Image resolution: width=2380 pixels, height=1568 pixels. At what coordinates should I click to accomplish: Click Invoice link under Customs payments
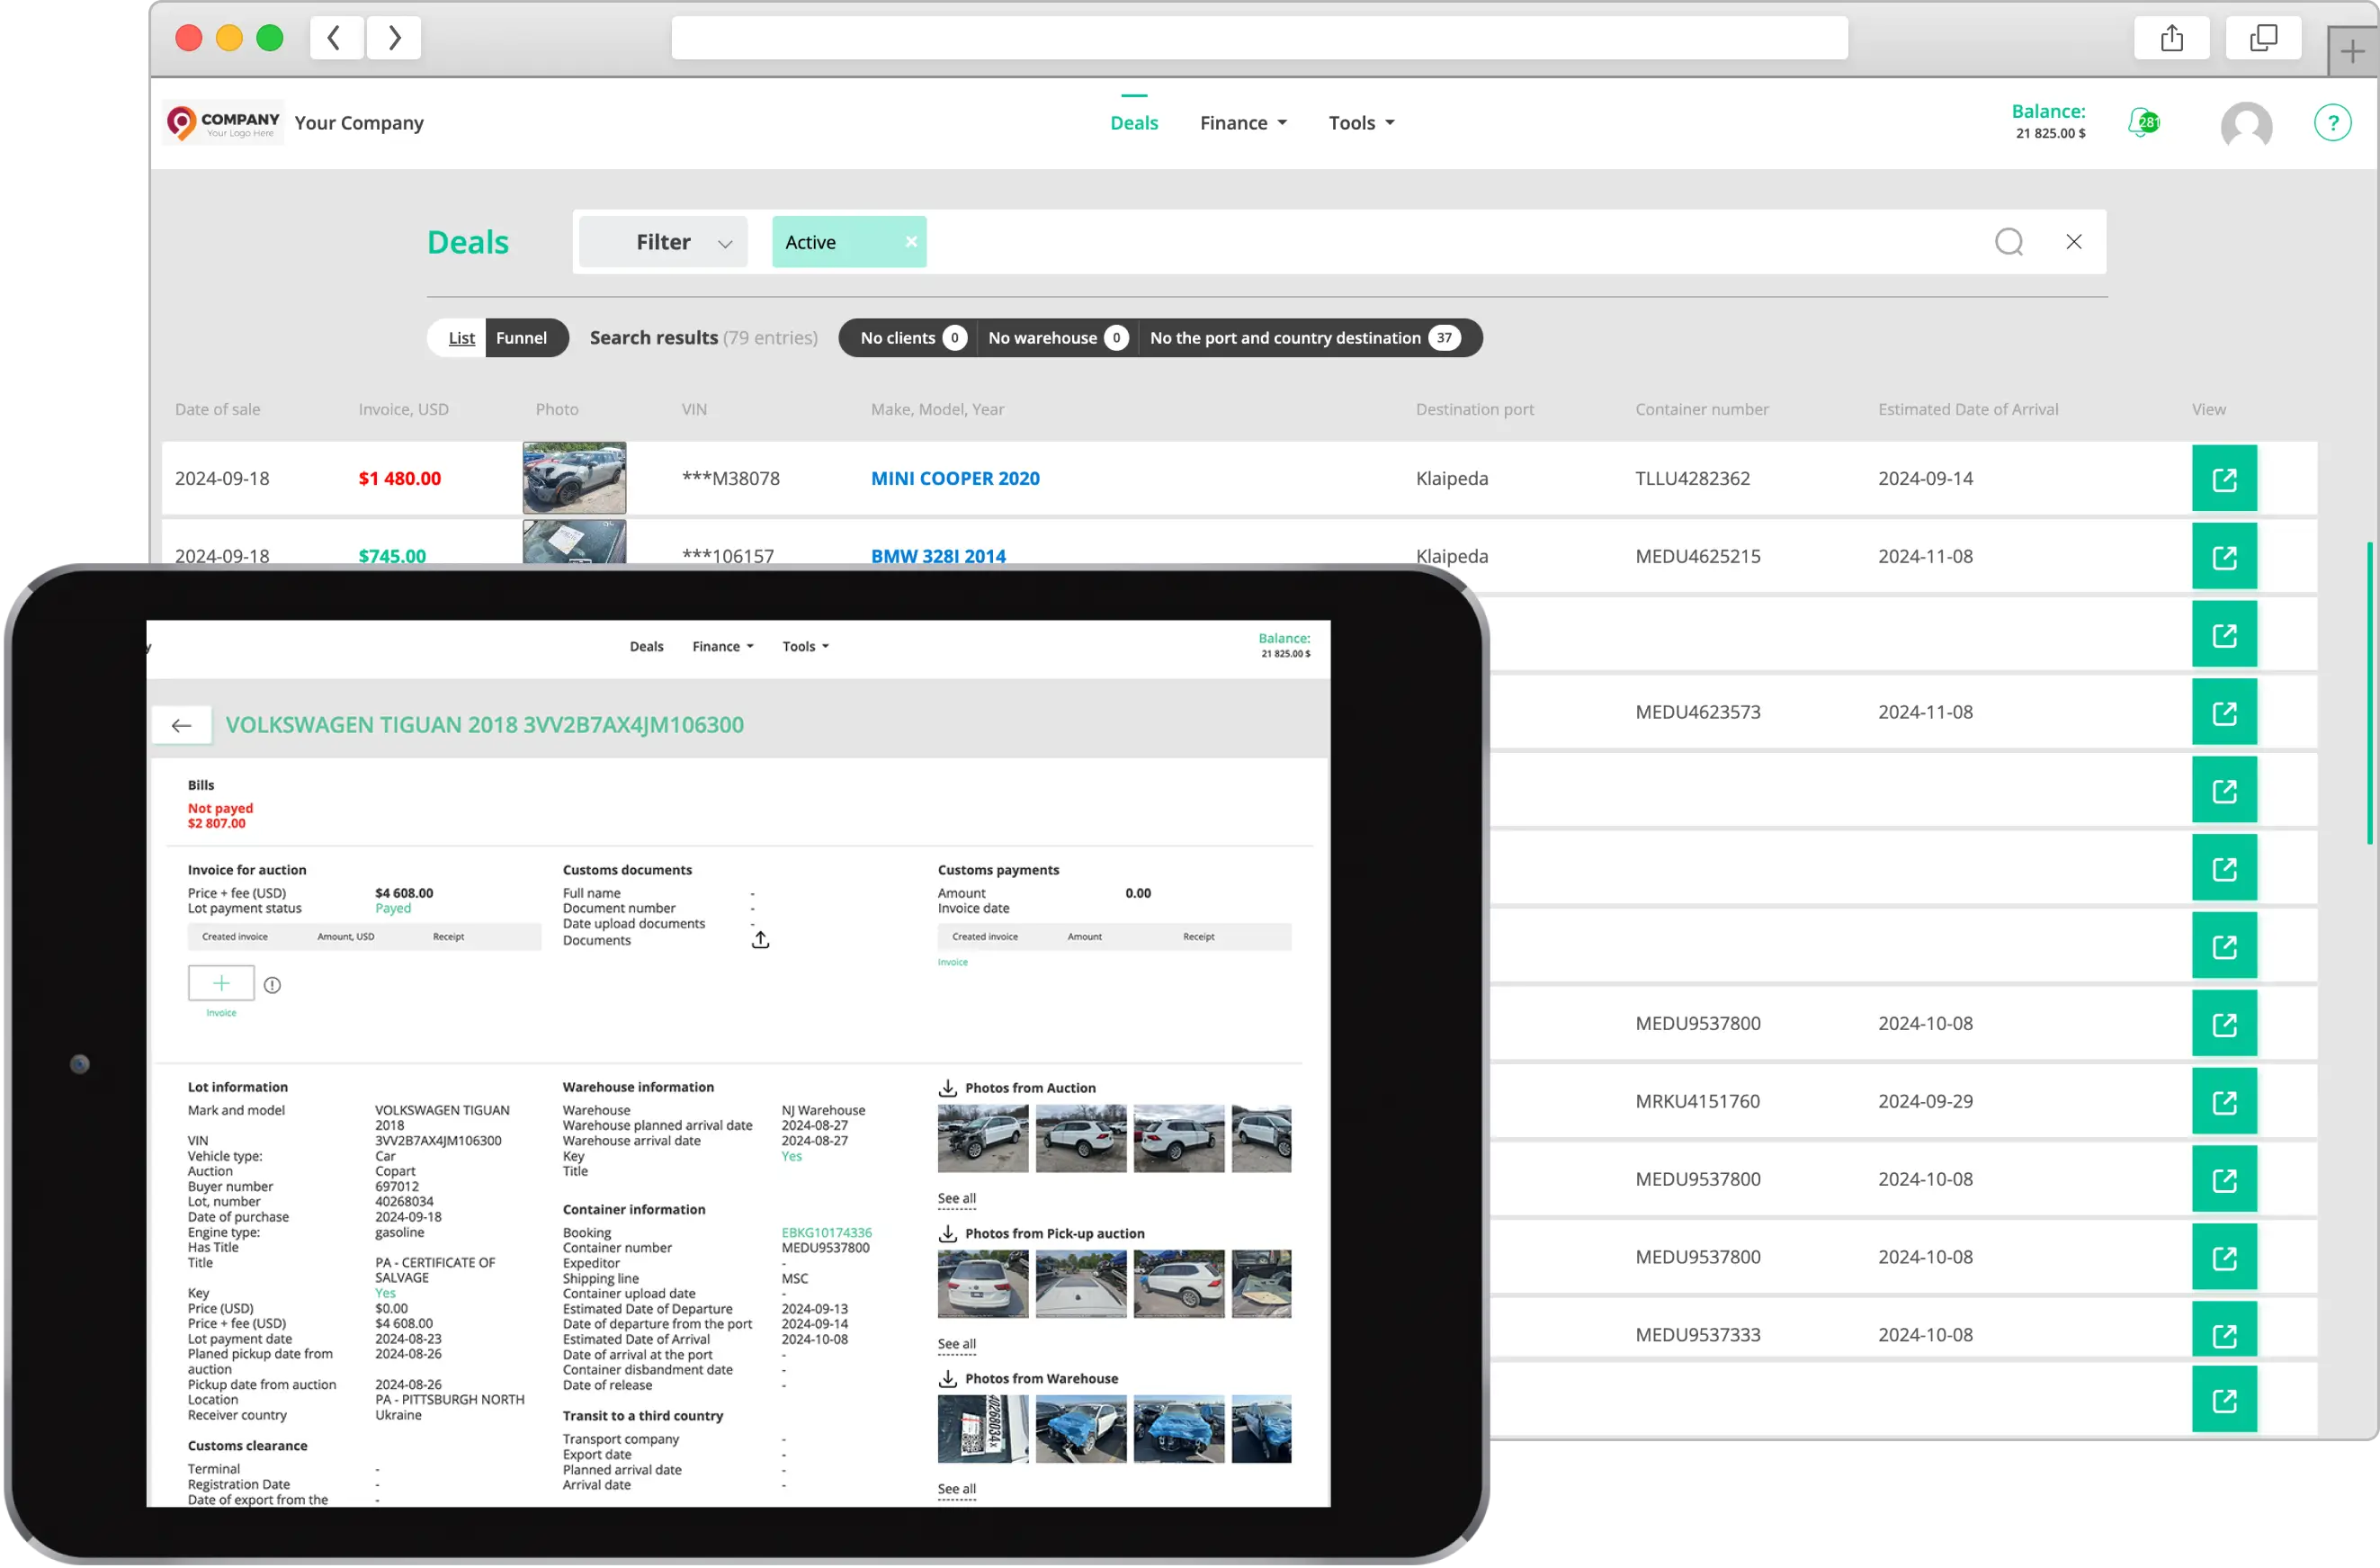(x=952, y=963)
